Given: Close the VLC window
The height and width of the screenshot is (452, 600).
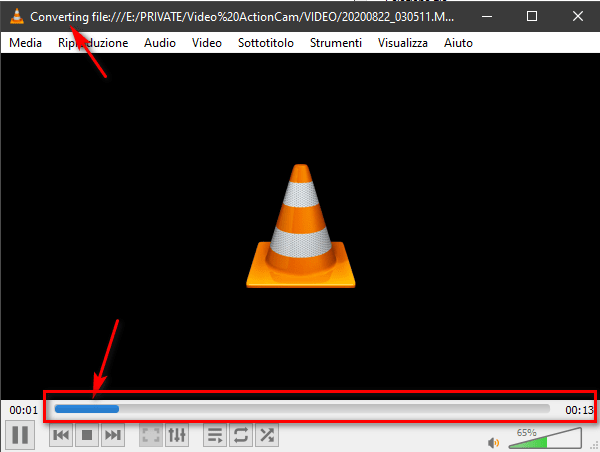Looking at the screenshot, I should pyautogui.click(x=577, y=16).
